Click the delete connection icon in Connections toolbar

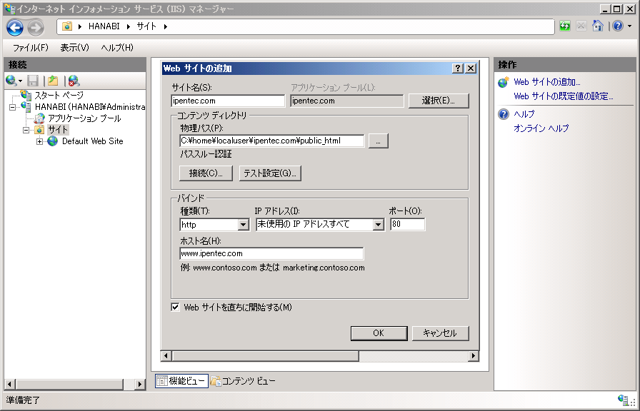[x=73, y=80]
